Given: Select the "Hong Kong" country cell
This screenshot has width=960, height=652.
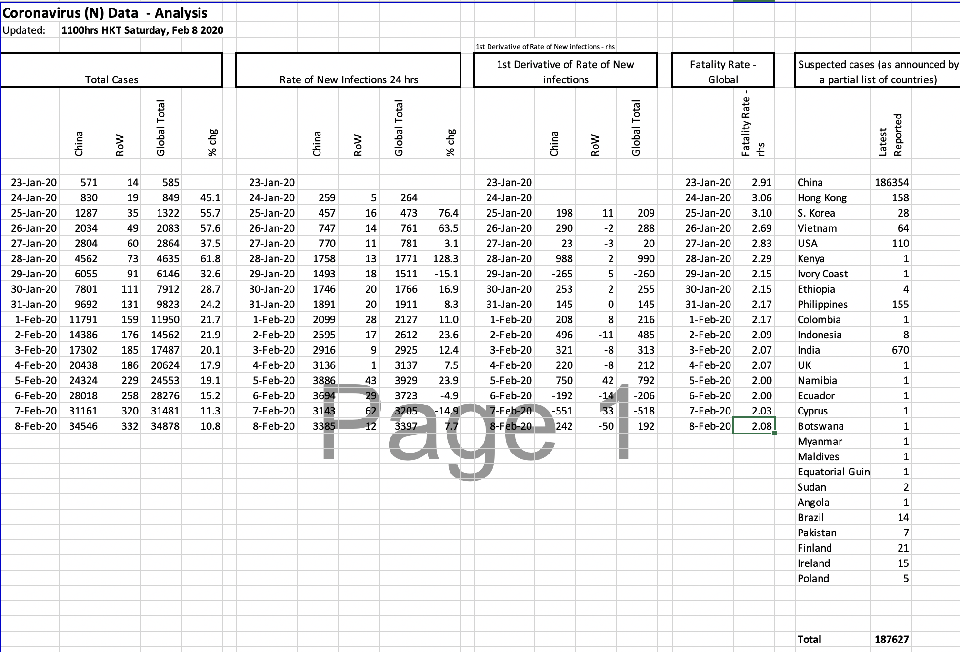Looking at the screenshot, I should click(822, 198).
